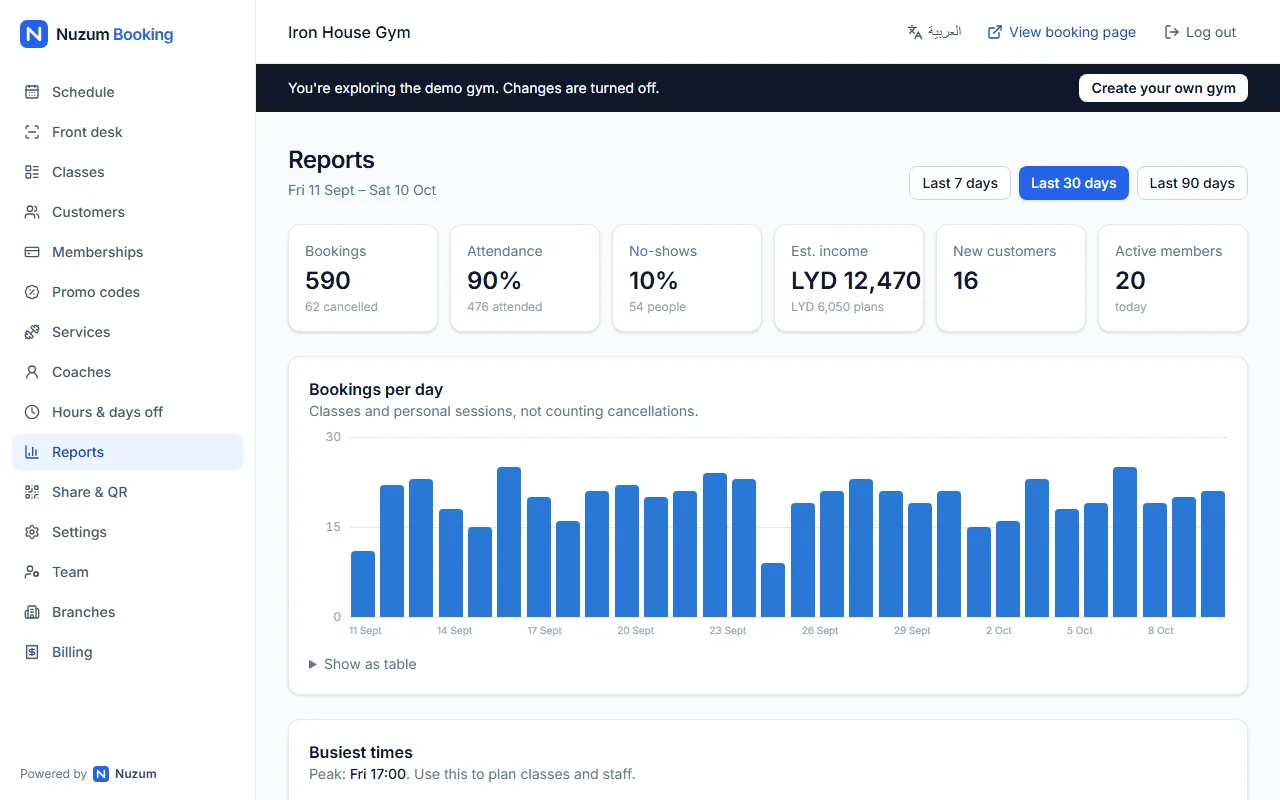
Task: Click the Branches building icon
Action: point(32,612)
